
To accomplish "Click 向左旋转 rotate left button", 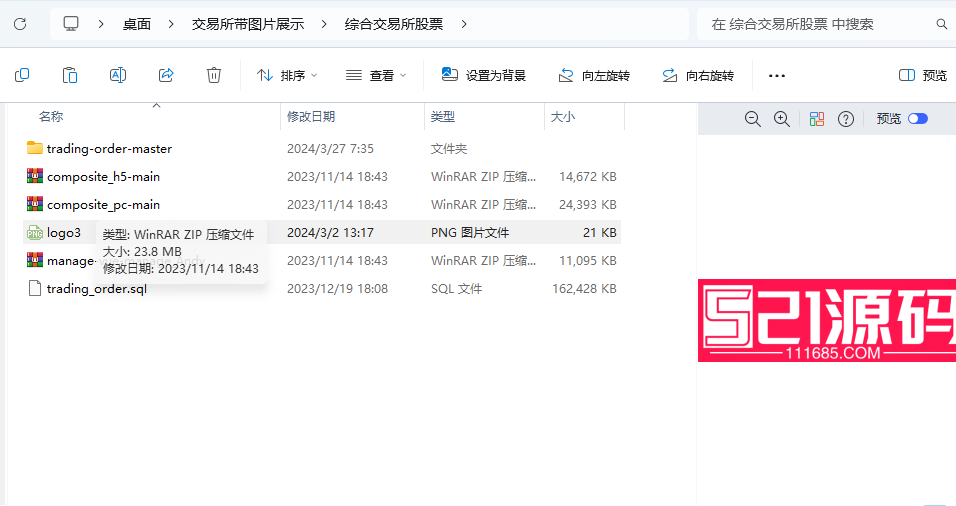I will [x=594, y=75].
